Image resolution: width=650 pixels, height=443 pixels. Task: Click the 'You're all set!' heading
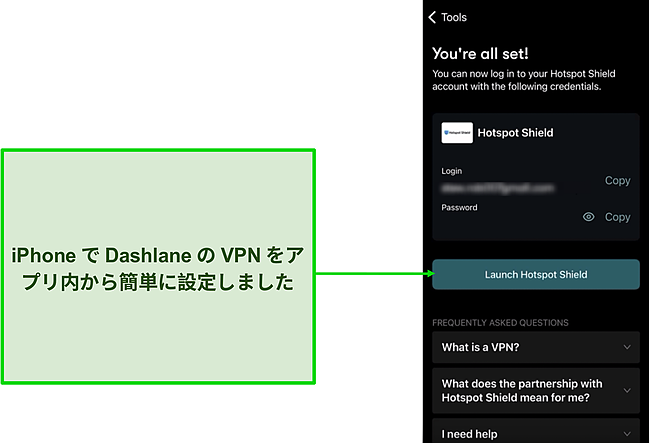[480, 53]
